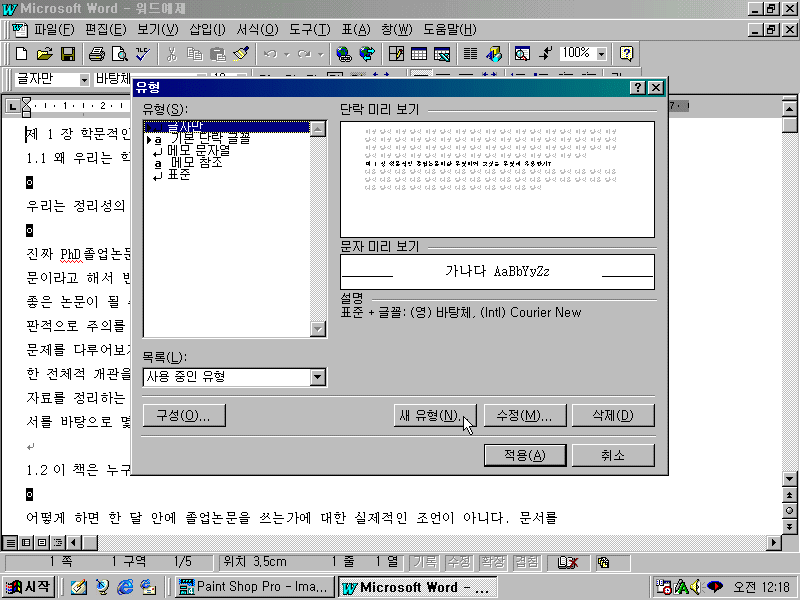Open the 글자만 style dropdown in toolbar
This screenshot has height=600, width=800.
click(84, 80)
